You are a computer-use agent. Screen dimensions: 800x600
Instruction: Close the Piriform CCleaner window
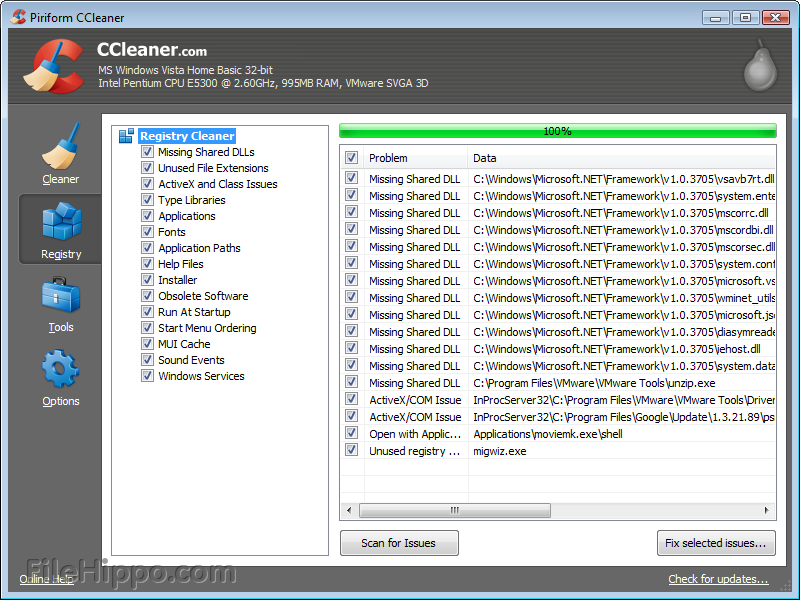(776, 18)
